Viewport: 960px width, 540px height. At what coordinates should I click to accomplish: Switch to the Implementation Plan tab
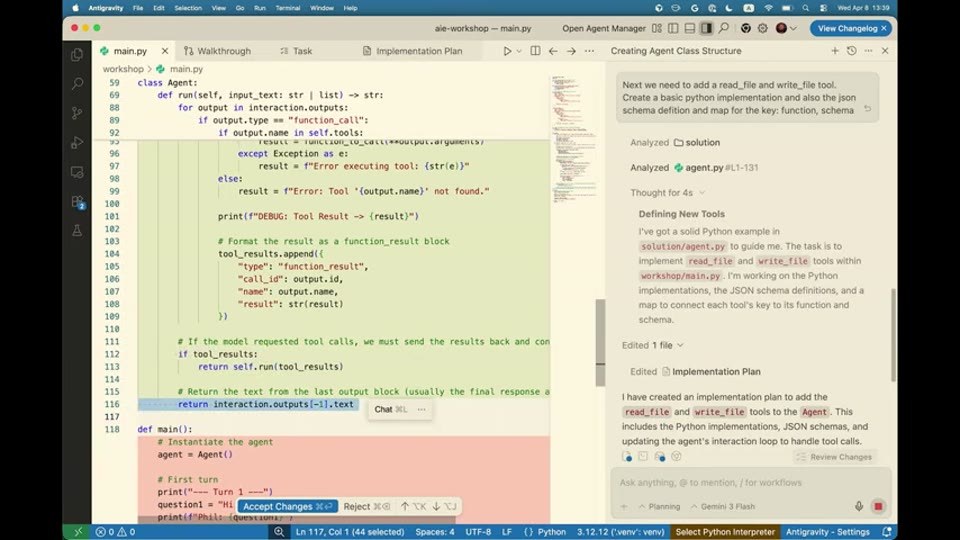click(413, 51)
